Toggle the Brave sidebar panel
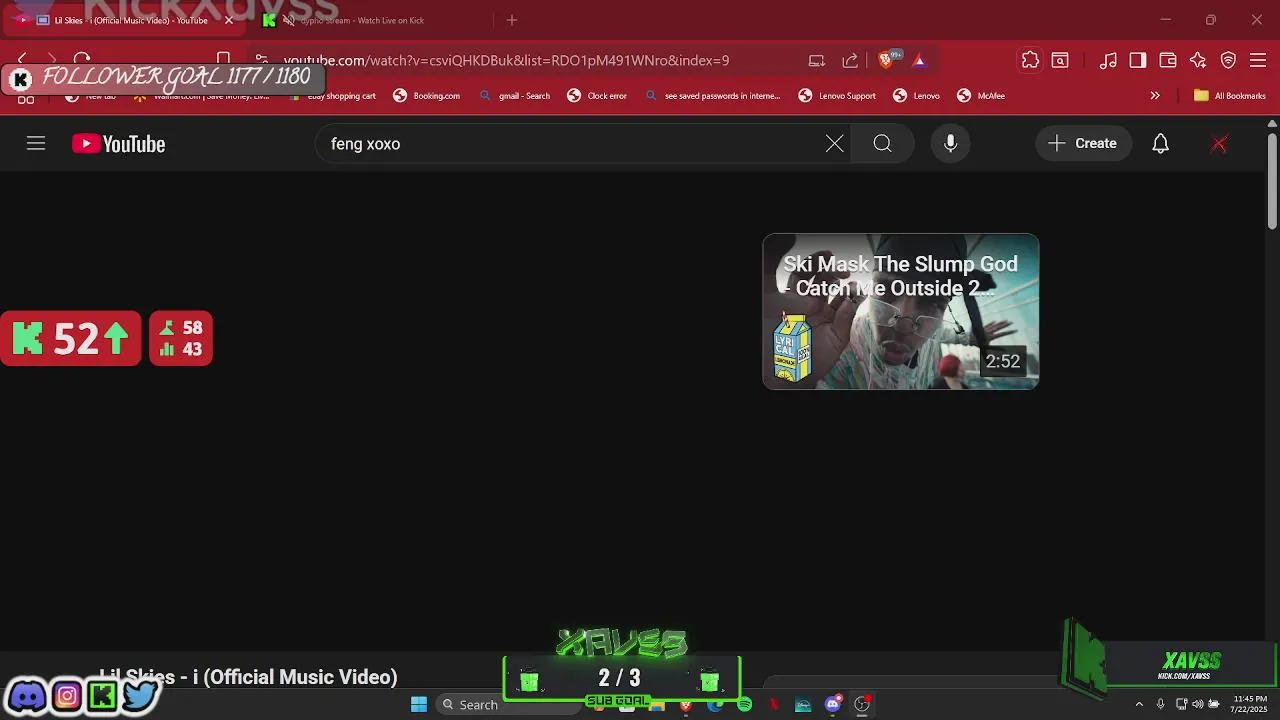This screenshot has height=720, width=1280. click(1137, 60)
